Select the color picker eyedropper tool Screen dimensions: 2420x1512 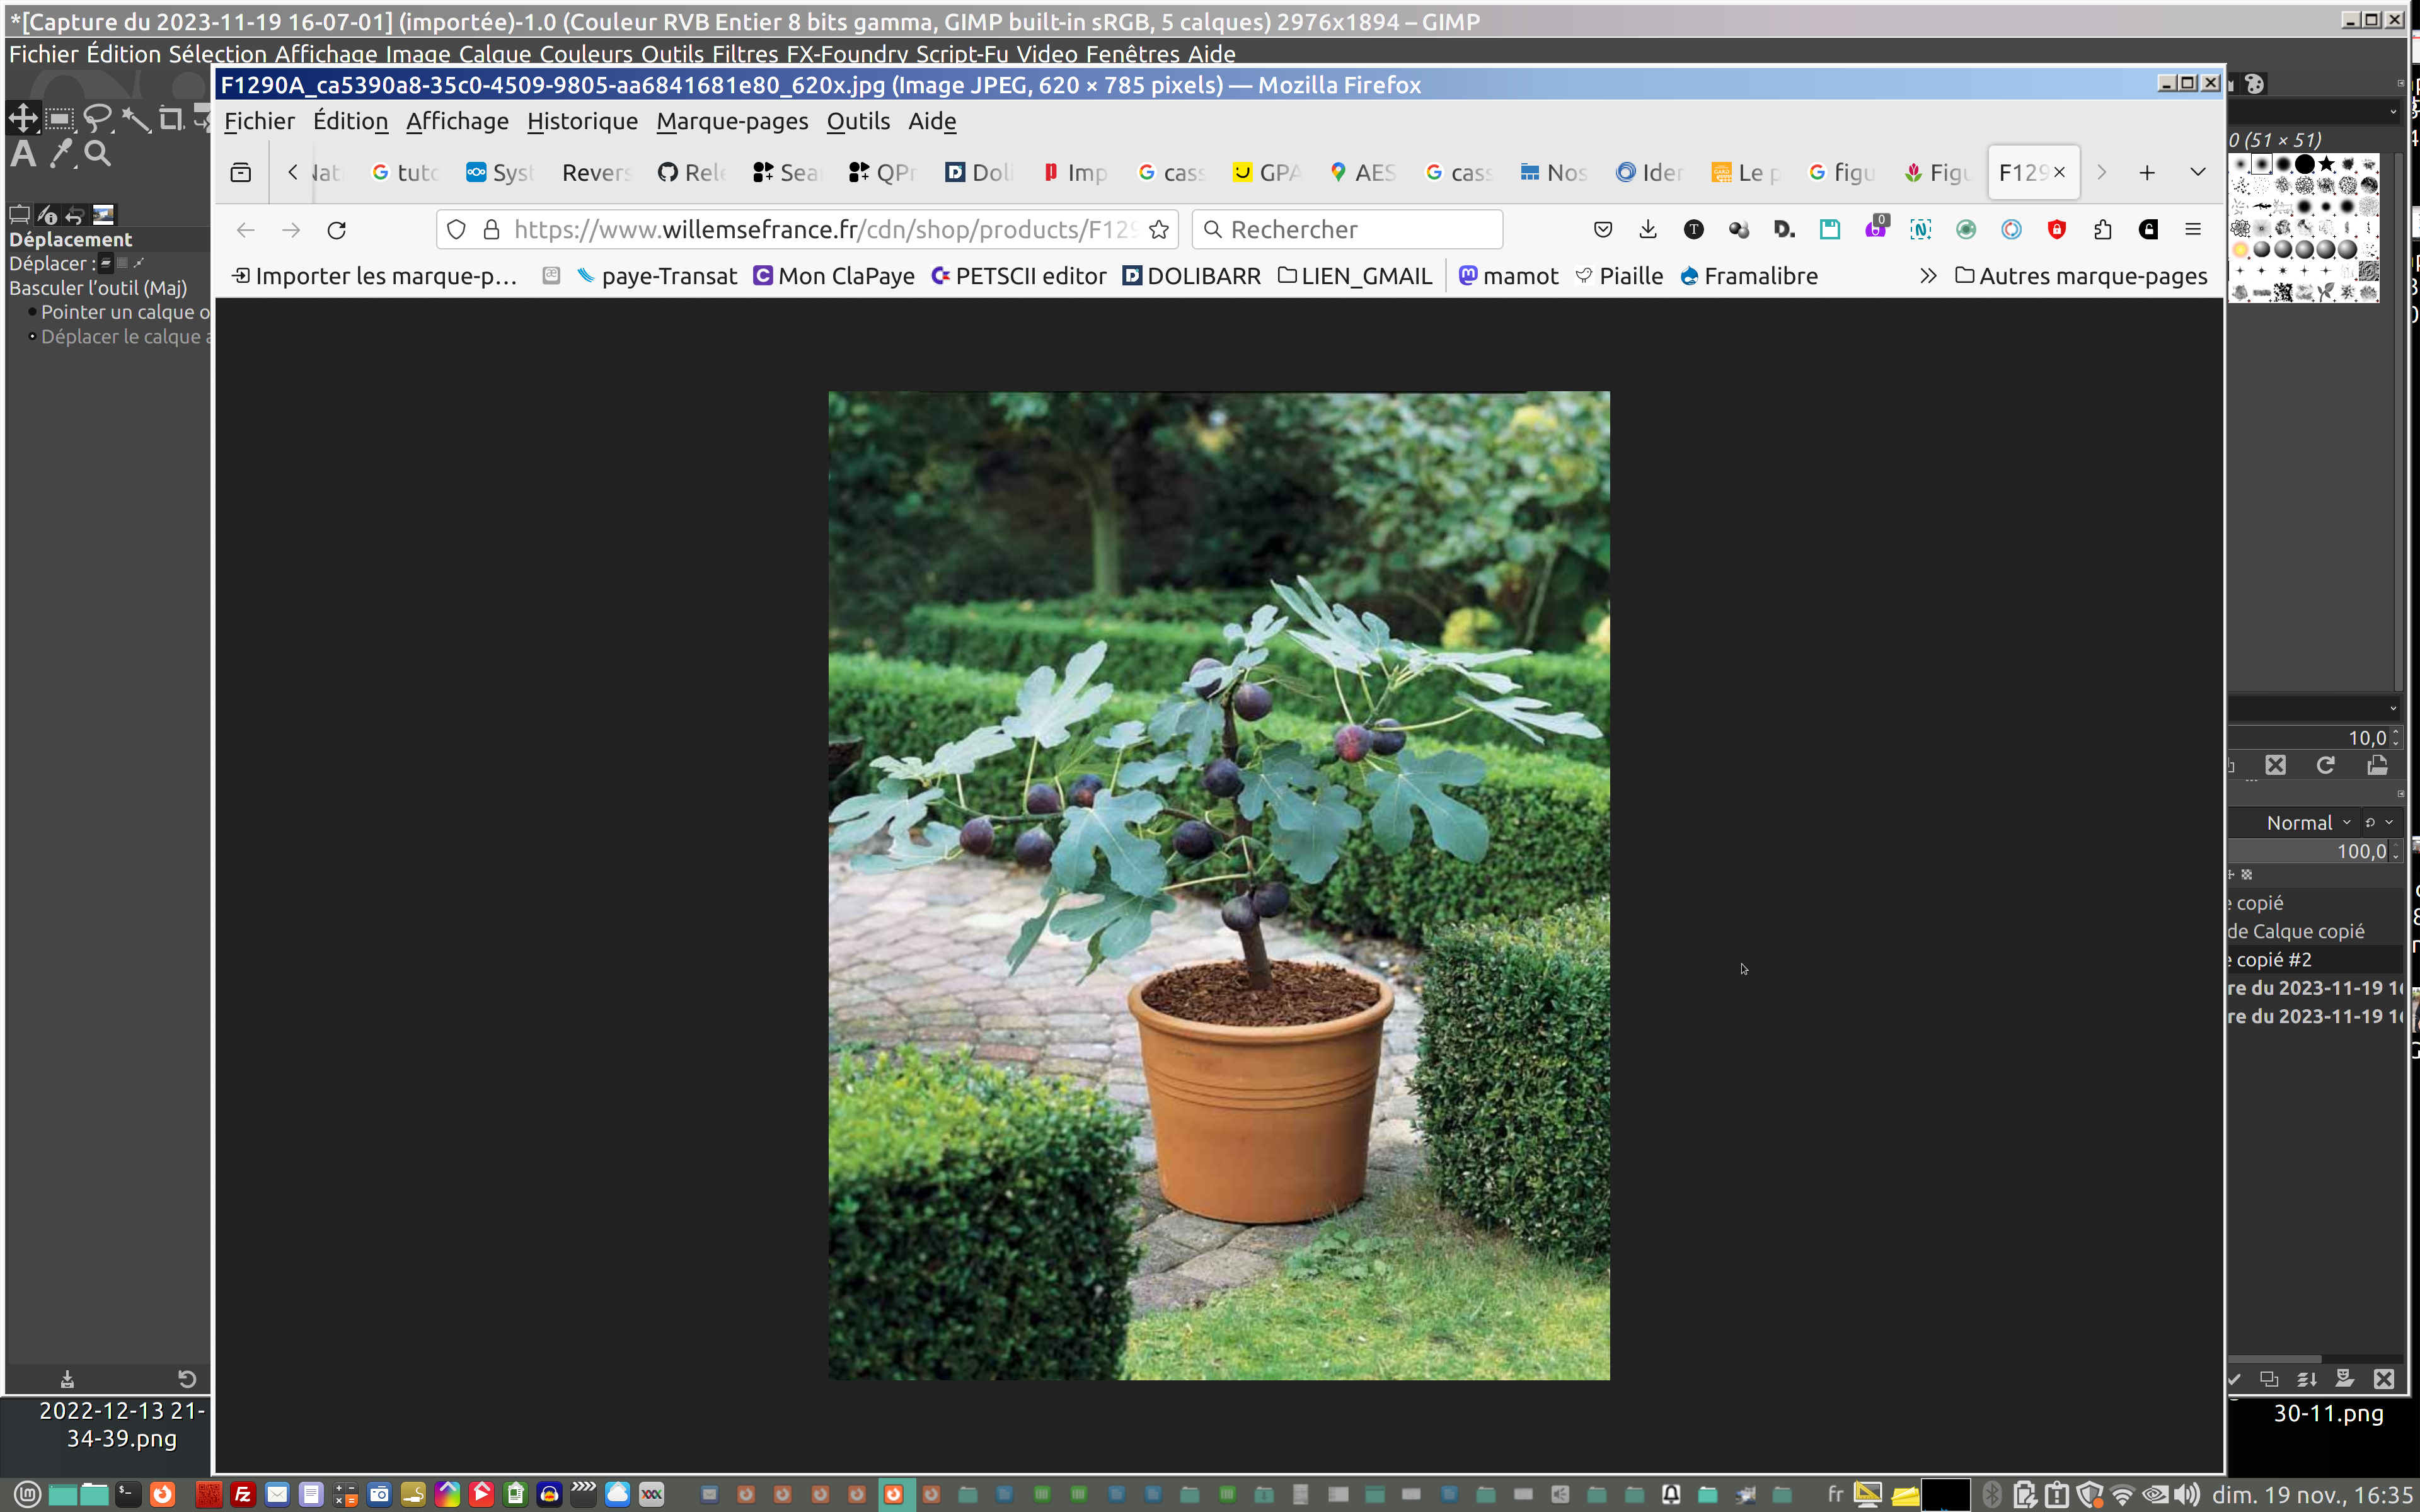click(61, 154)
